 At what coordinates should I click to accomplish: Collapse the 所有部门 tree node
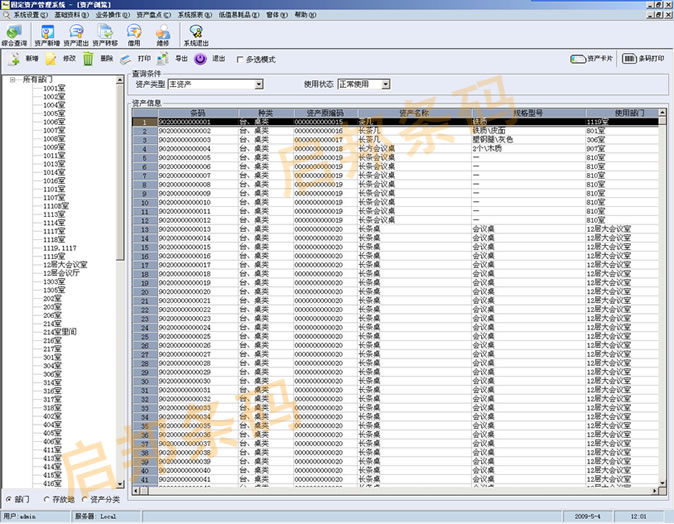[12, 80]
